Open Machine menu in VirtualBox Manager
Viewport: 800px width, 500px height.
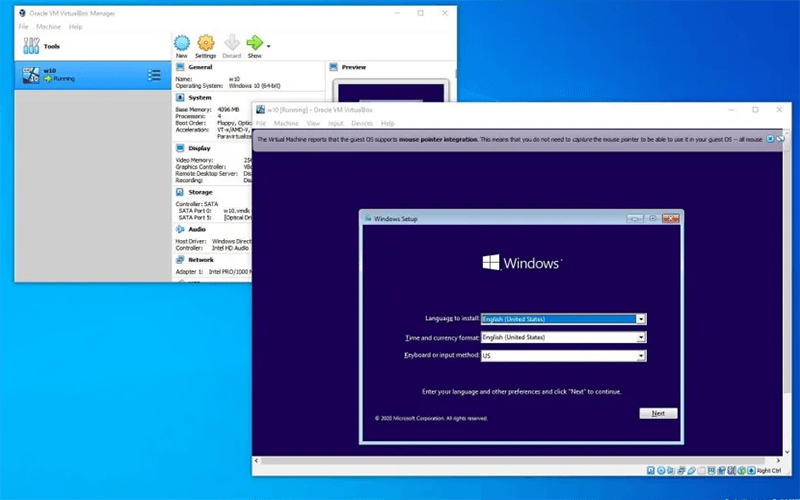coord(48,27)
